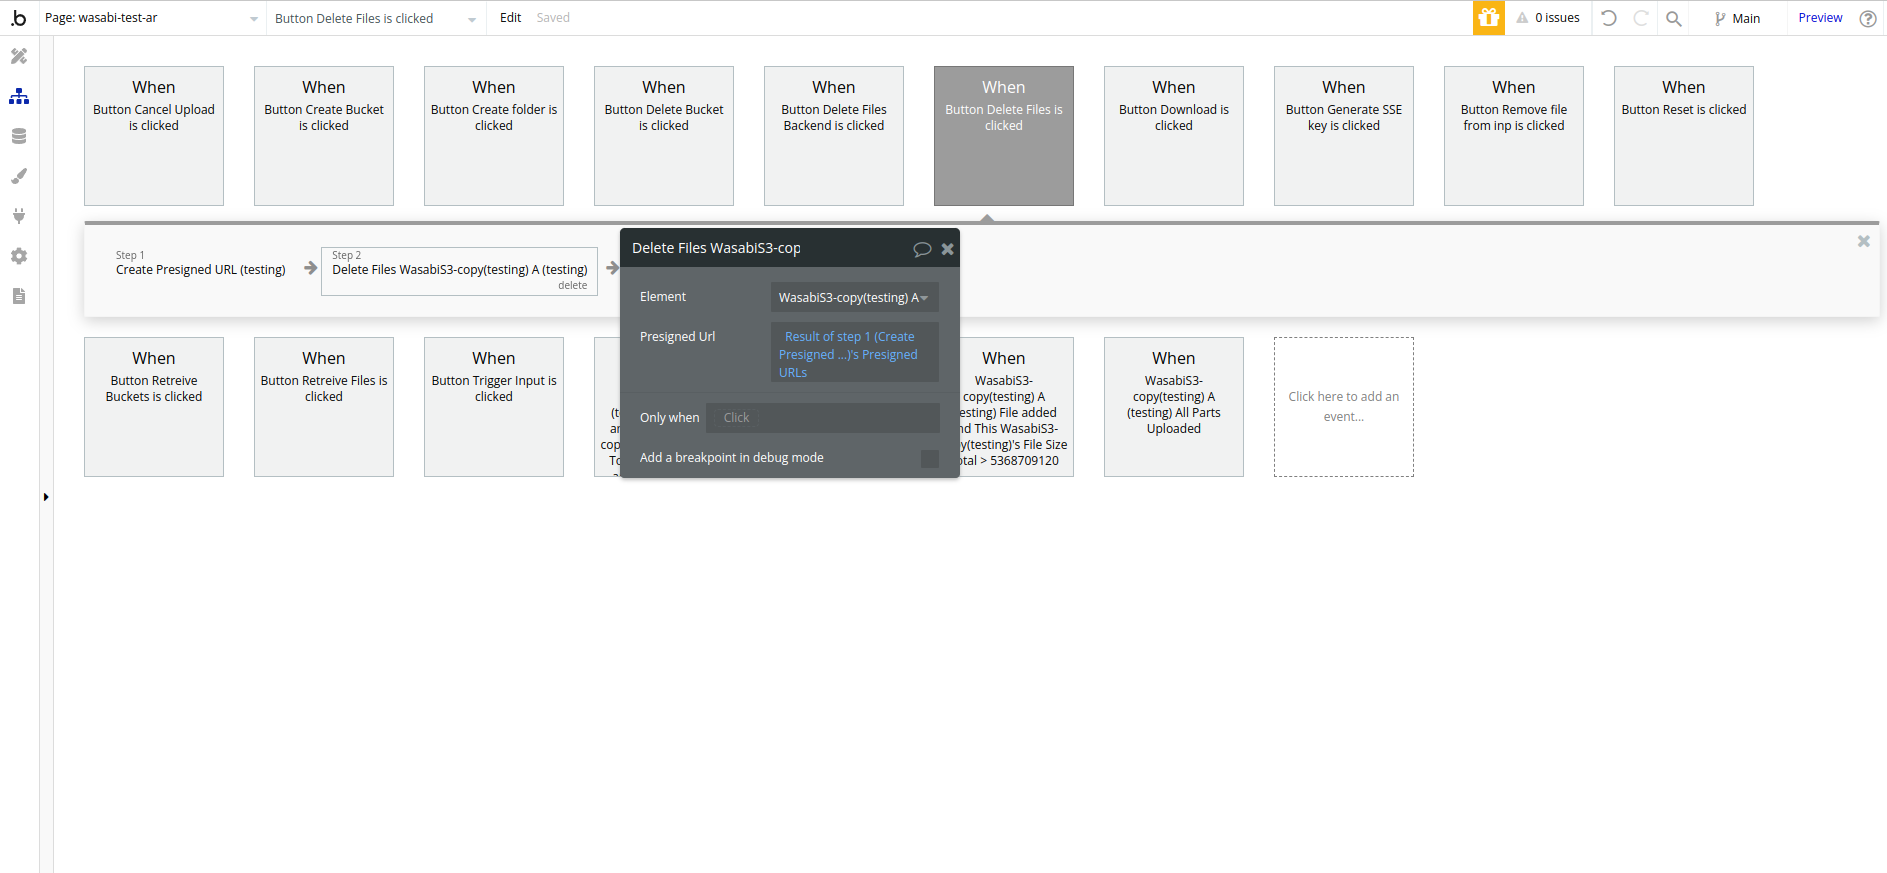The width and height of the screenshot is (1887, 873).
Task: Open the Settings gear icon in sidebar
Action: pyautogui.click(x=19, y=256)
